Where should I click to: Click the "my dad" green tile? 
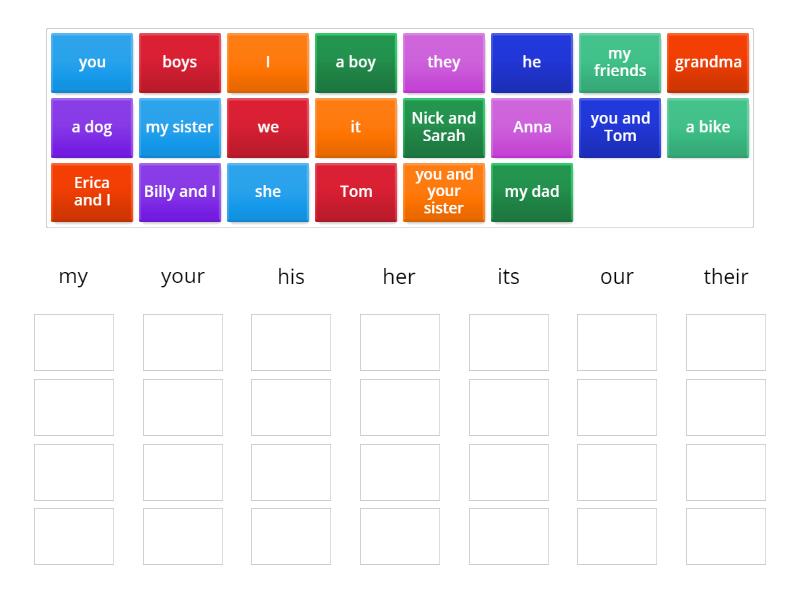[531, 191]
